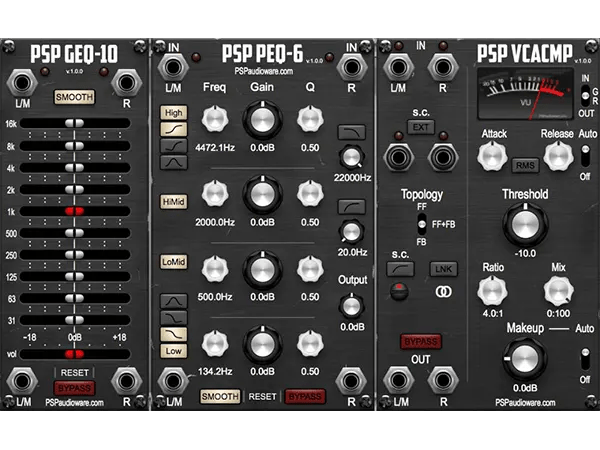Toggle SMOOTH button in GEQ-10
600x450 pixels.
point(74,97)
